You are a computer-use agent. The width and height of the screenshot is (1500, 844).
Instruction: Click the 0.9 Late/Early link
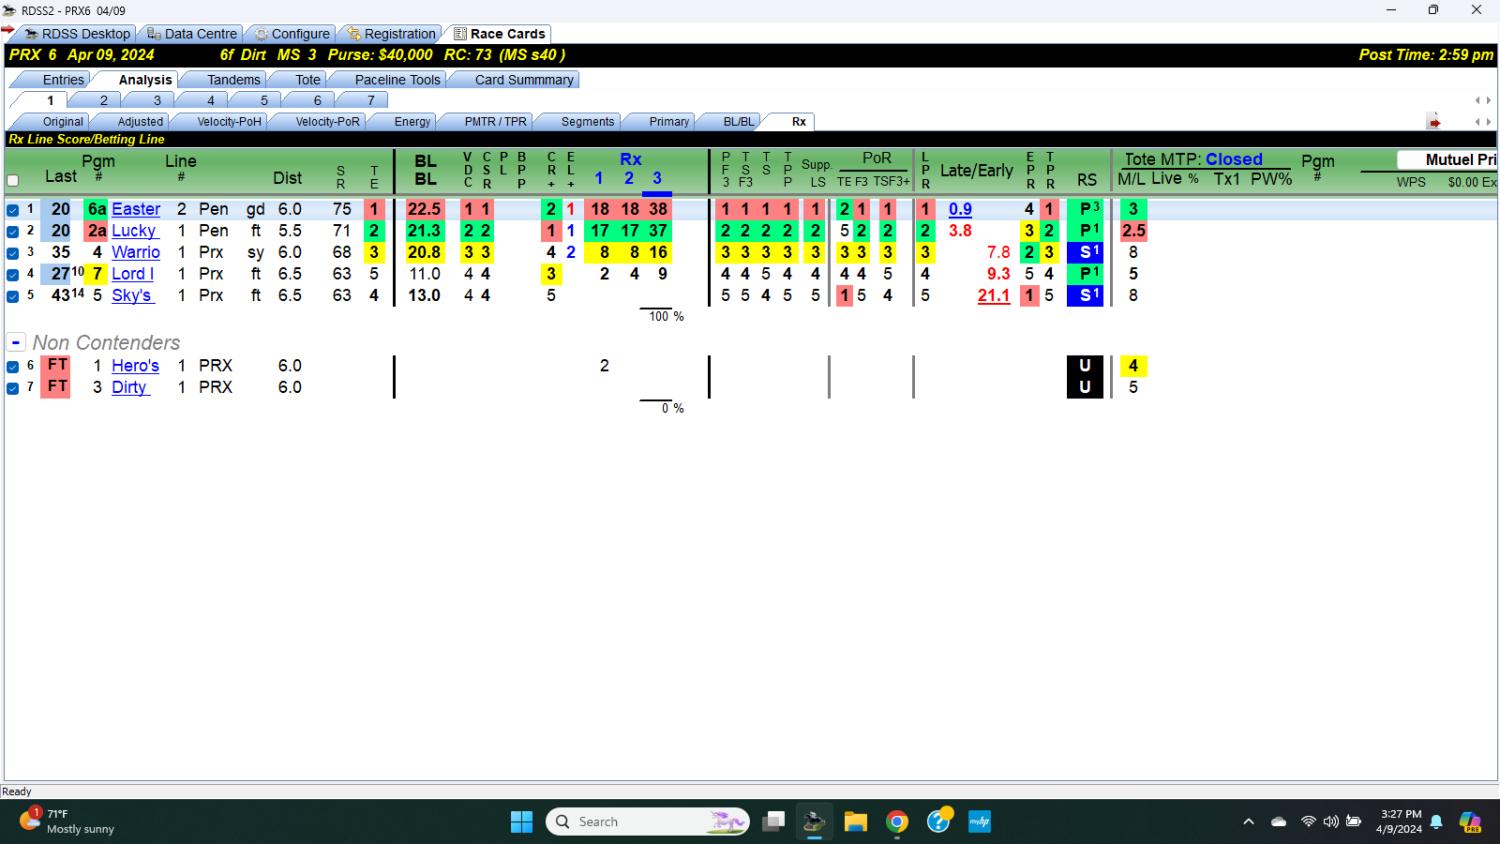tap(960, 209)
